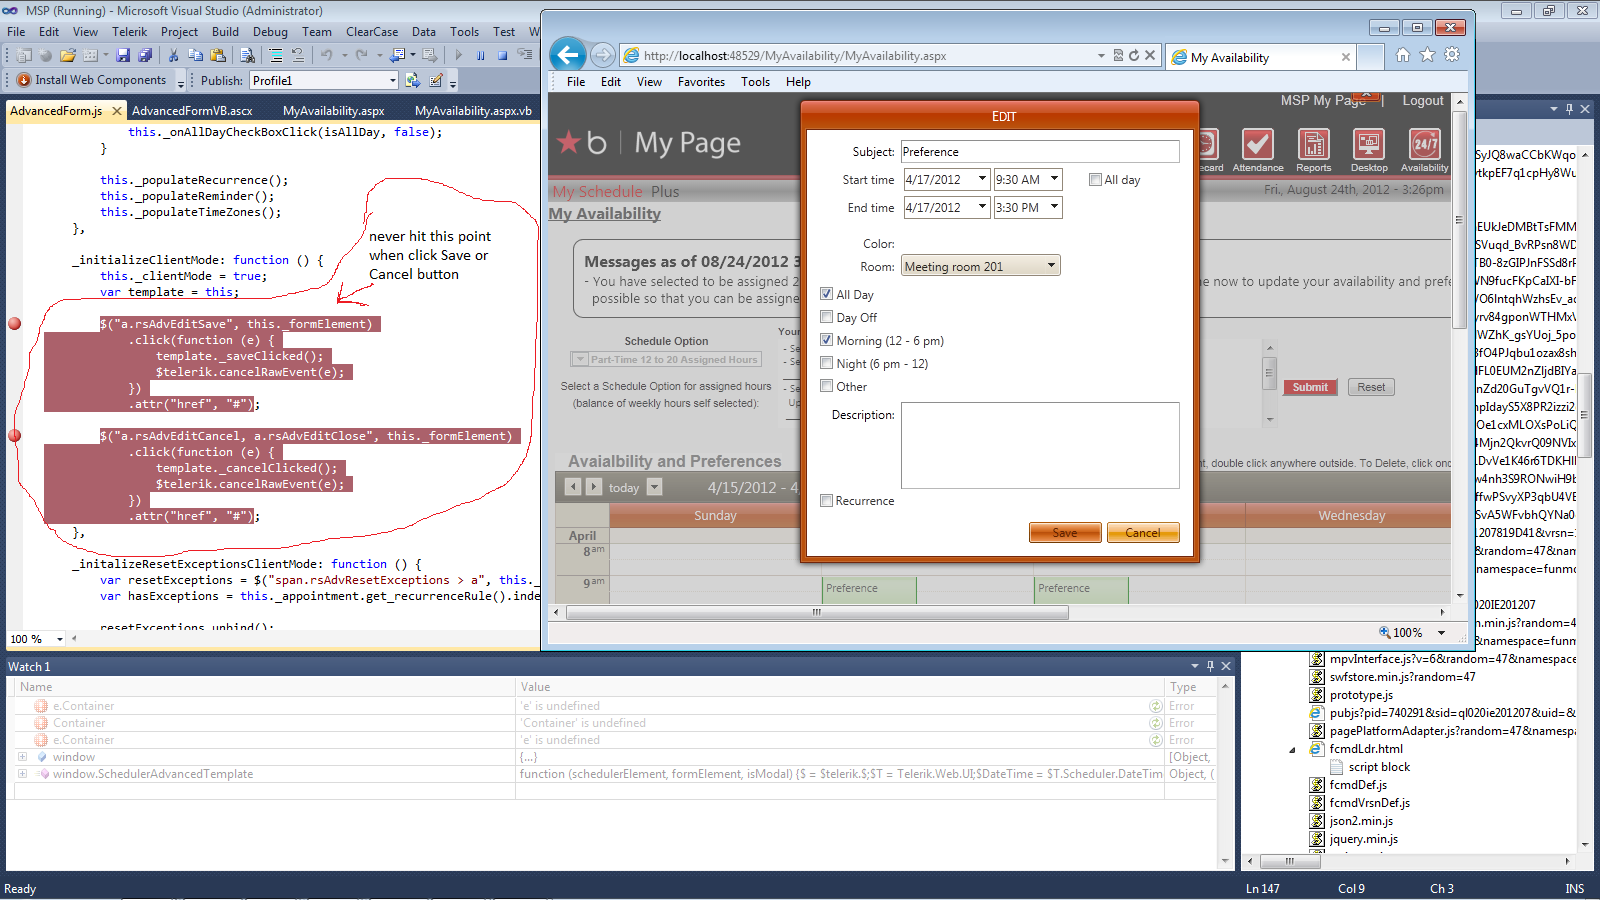Click Description text area in Edit dialog
Image resolution: width=1600 pixels, height=900 pixels.
point(1040,445)
